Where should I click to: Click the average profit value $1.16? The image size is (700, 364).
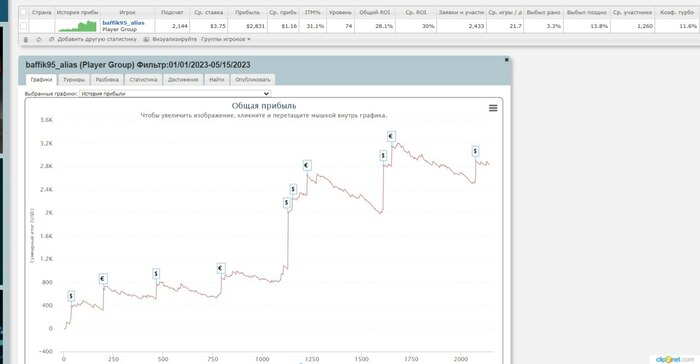point(289,26)
